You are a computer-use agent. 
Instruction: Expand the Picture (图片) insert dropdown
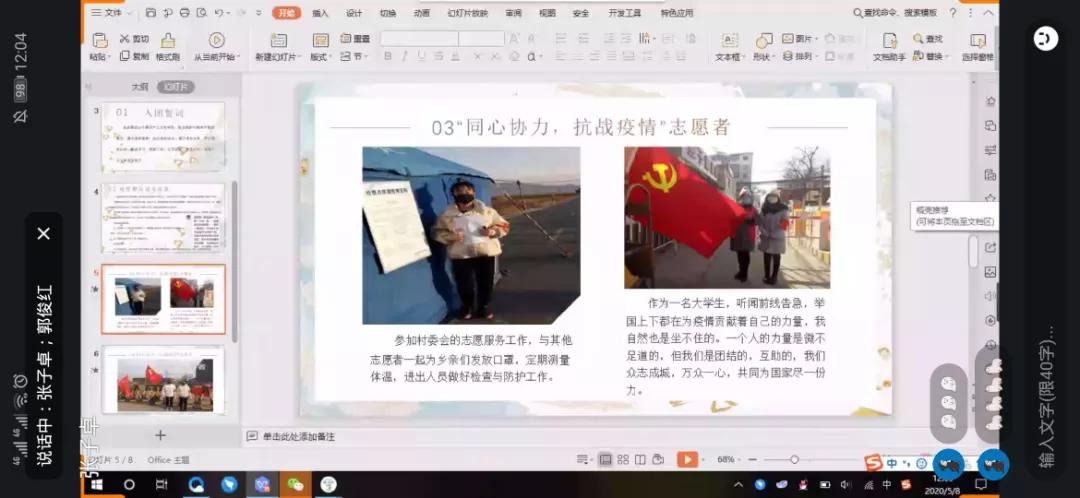pos(800,39)
